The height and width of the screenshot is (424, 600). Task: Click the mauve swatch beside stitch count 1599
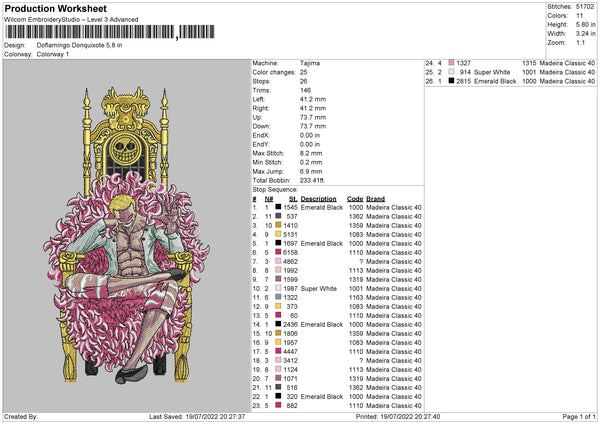coord(278,279)
